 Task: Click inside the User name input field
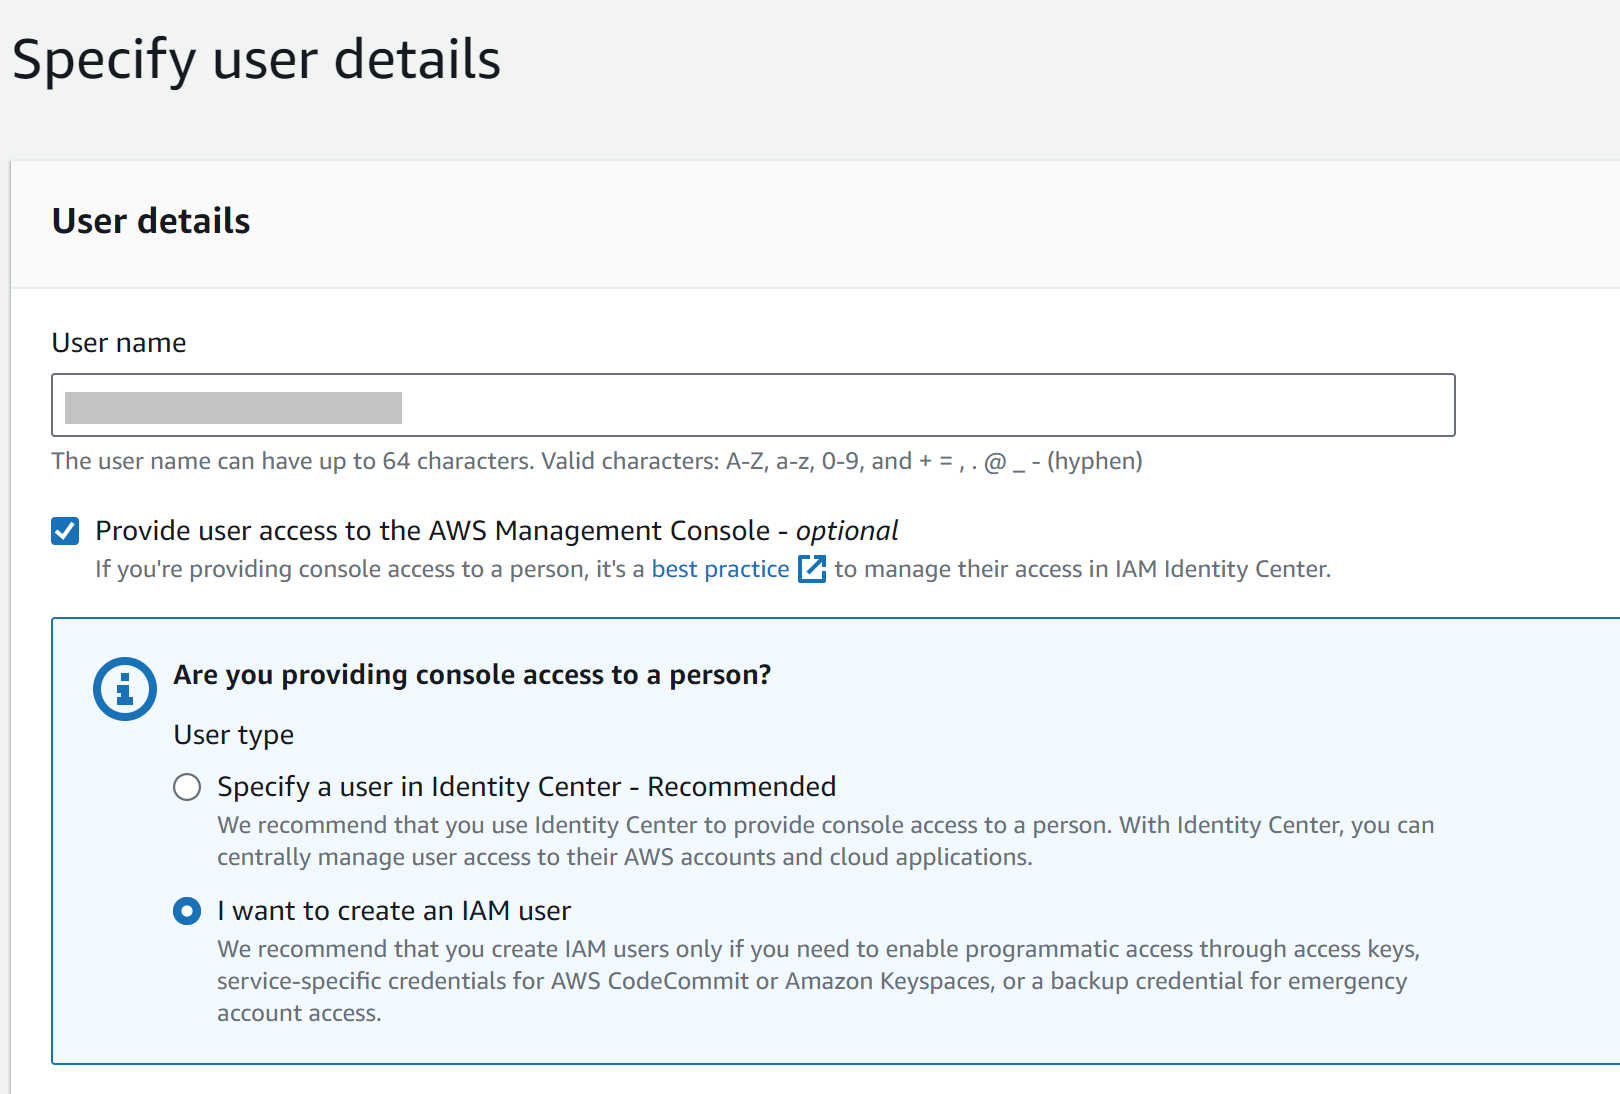tap(750, 405)
